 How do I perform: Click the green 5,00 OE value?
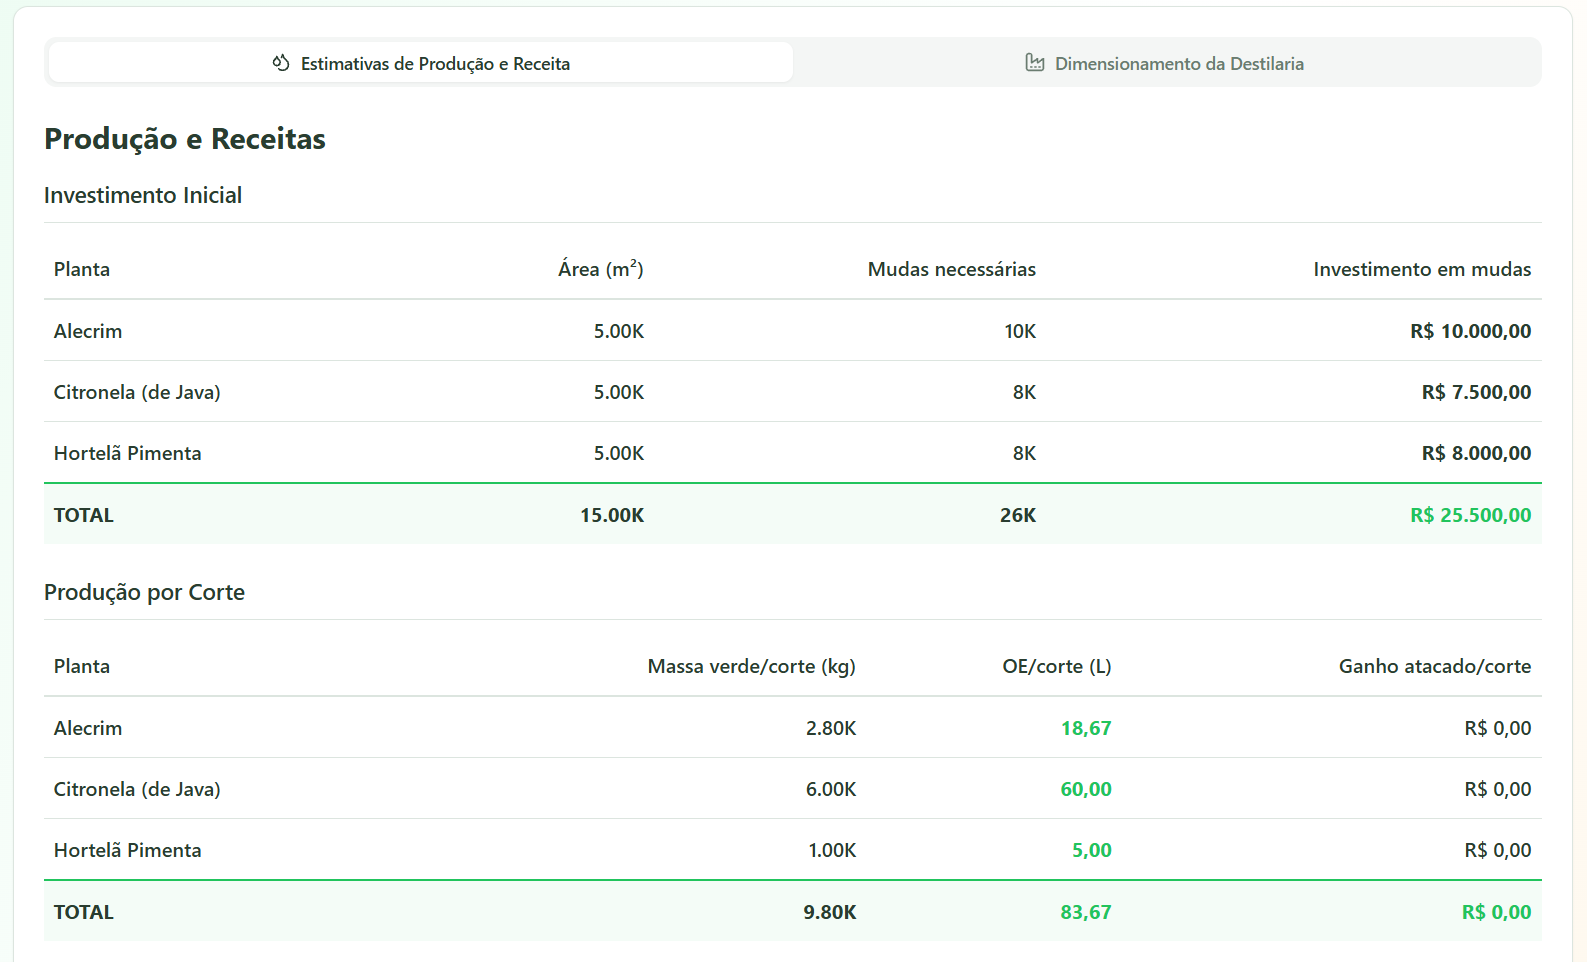[x=1092, y=850]
